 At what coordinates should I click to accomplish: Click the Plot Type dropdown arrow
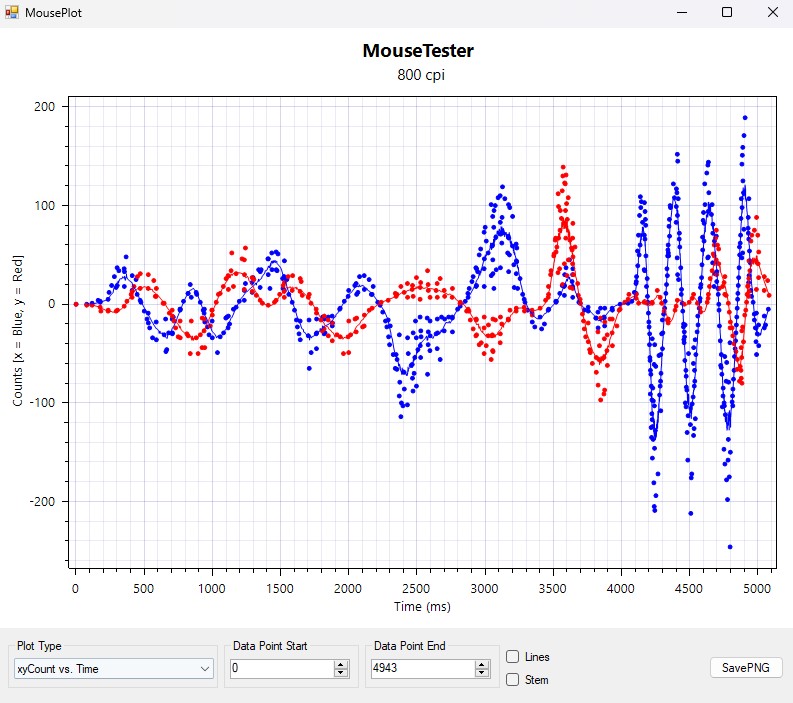[x=205, y=668]
